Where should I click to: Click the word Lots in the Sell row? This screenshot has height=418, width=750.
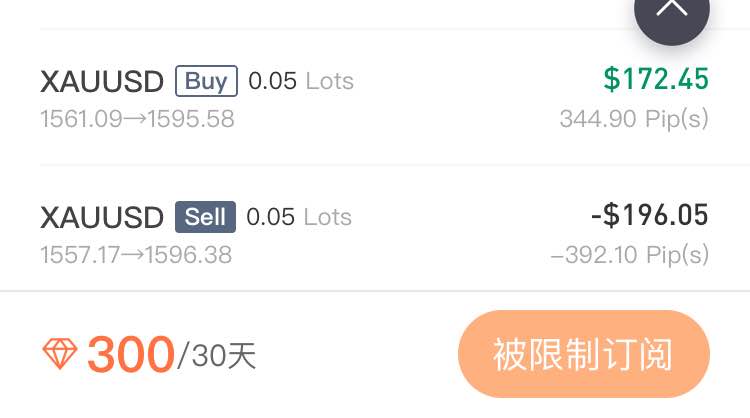[328, 217]
